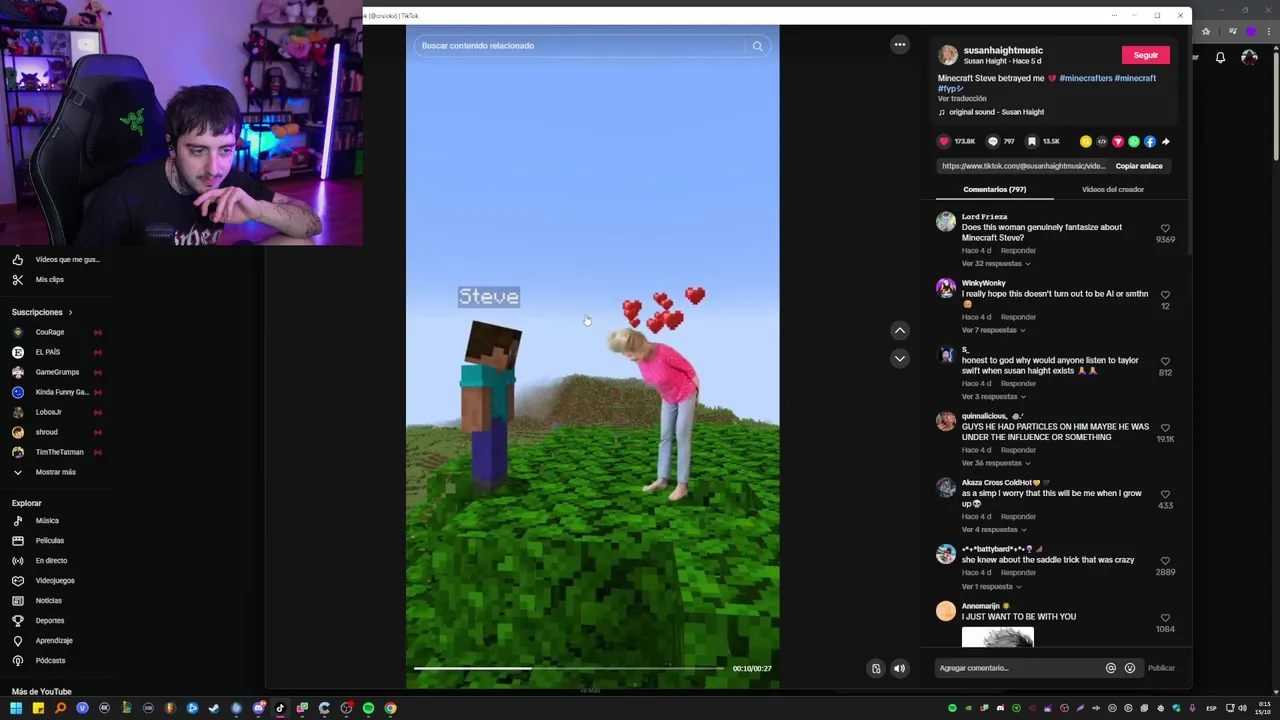Screen dimensions: 1280x720
Task: Open Google Chrome from the taskbar
Action: pyautogui.click(x=390, y=708)
